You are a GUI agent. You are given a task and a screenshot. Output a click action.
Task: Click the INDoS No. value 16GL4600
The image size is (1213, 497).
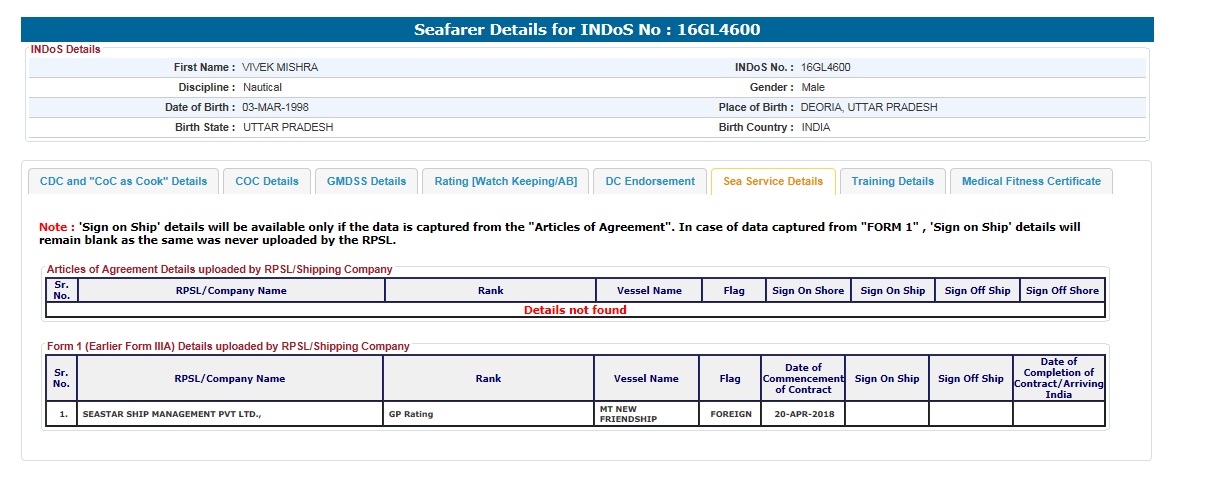pos(826,68)
